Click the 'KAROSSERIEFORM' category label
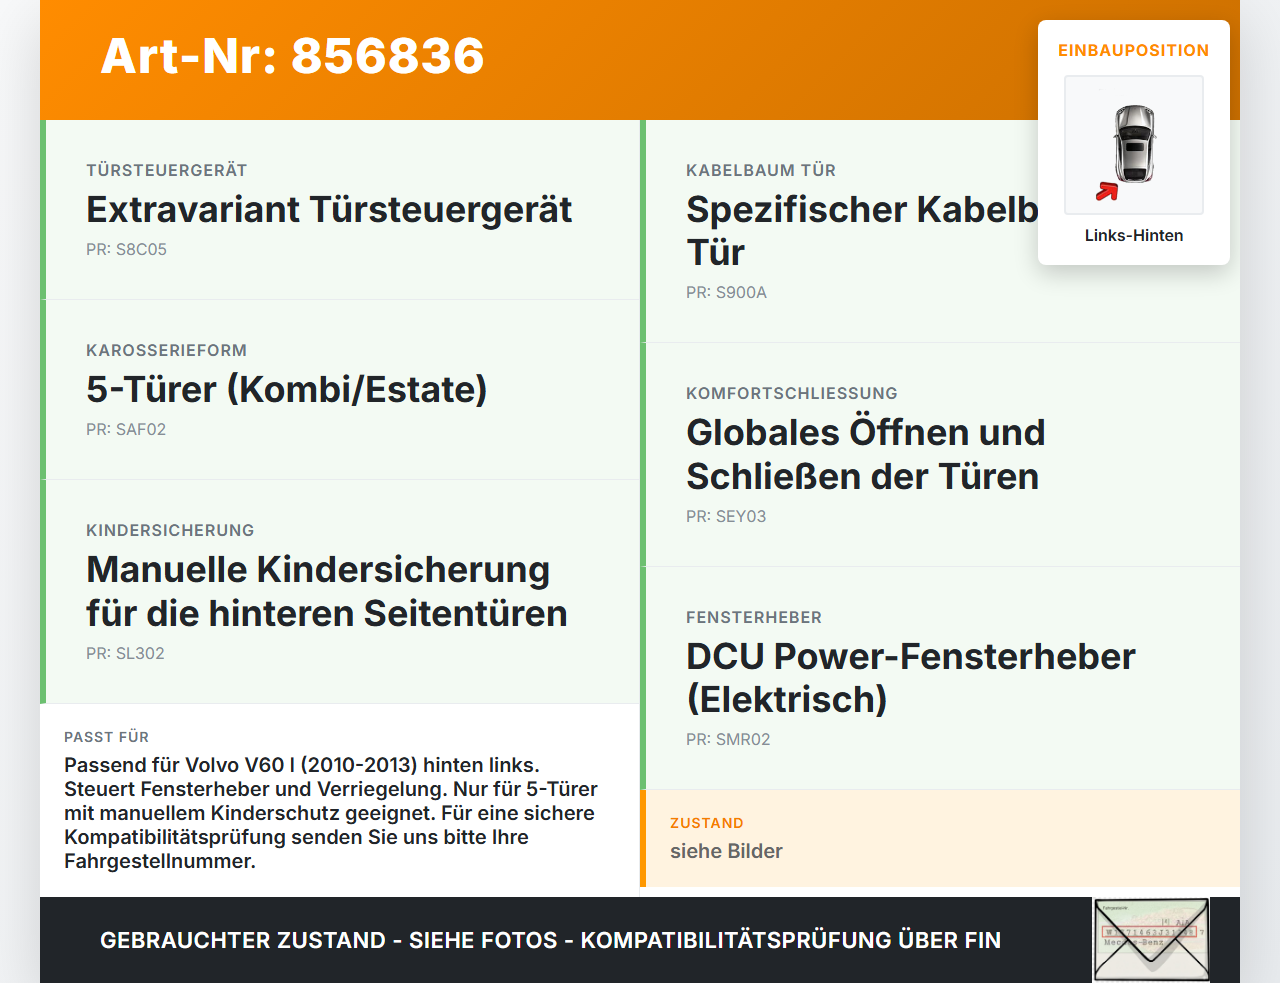This screenshot has height=983, width=1280. (166, 350)
